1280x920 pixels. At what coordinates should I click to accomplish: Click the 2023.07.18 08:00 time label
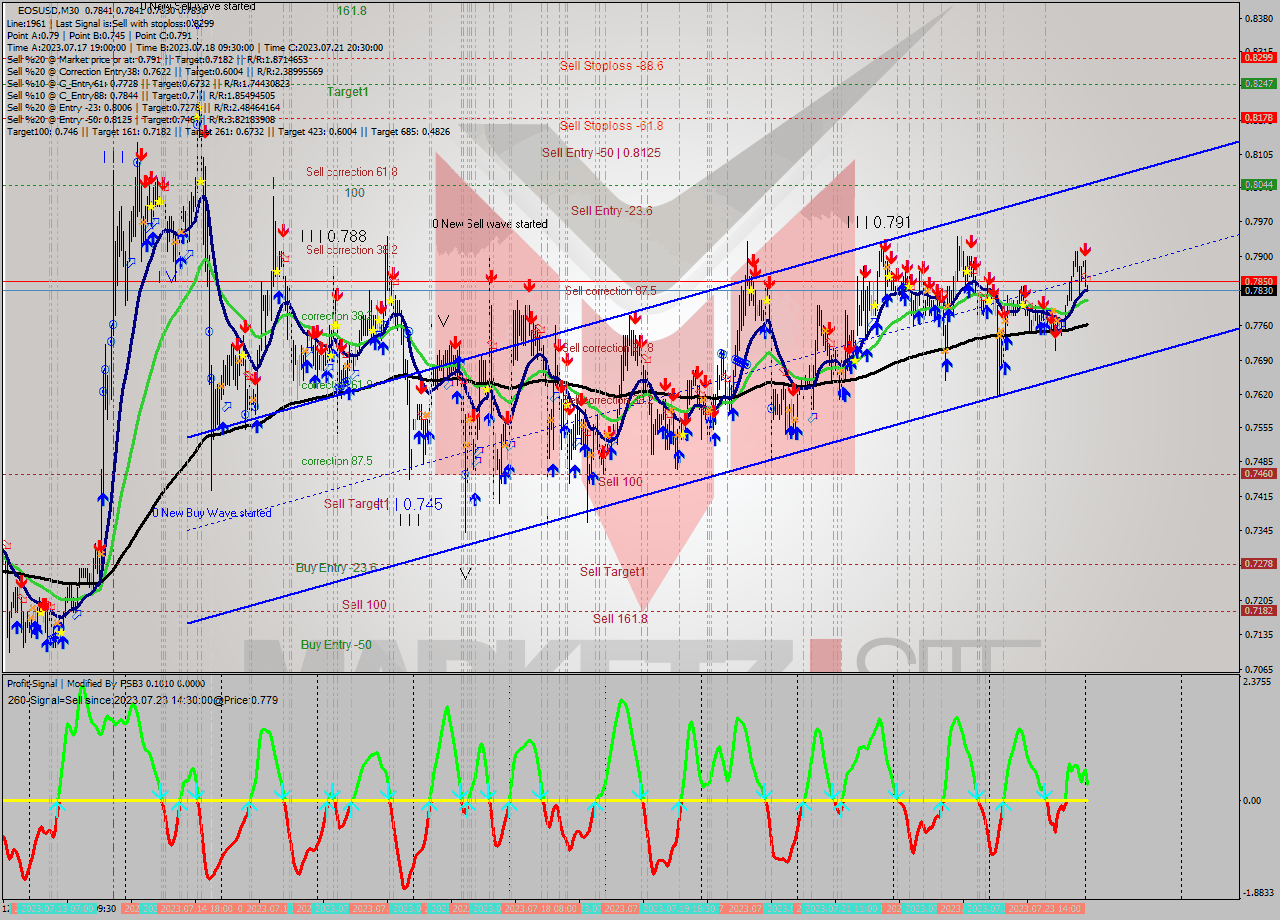(540, 909)
